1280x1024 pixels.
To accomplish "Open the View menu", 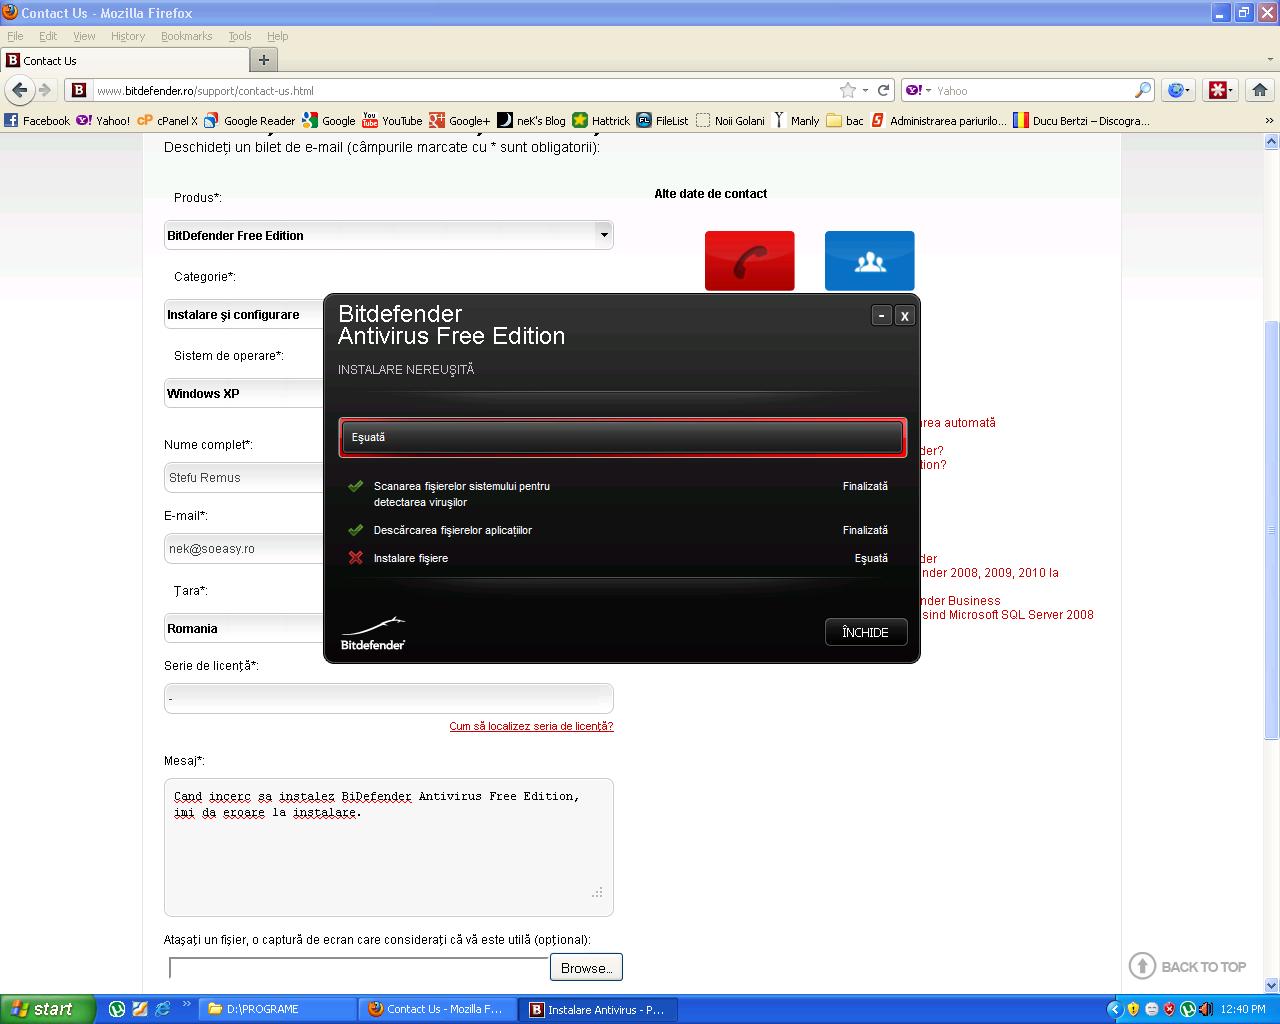I will click(84, 36).
